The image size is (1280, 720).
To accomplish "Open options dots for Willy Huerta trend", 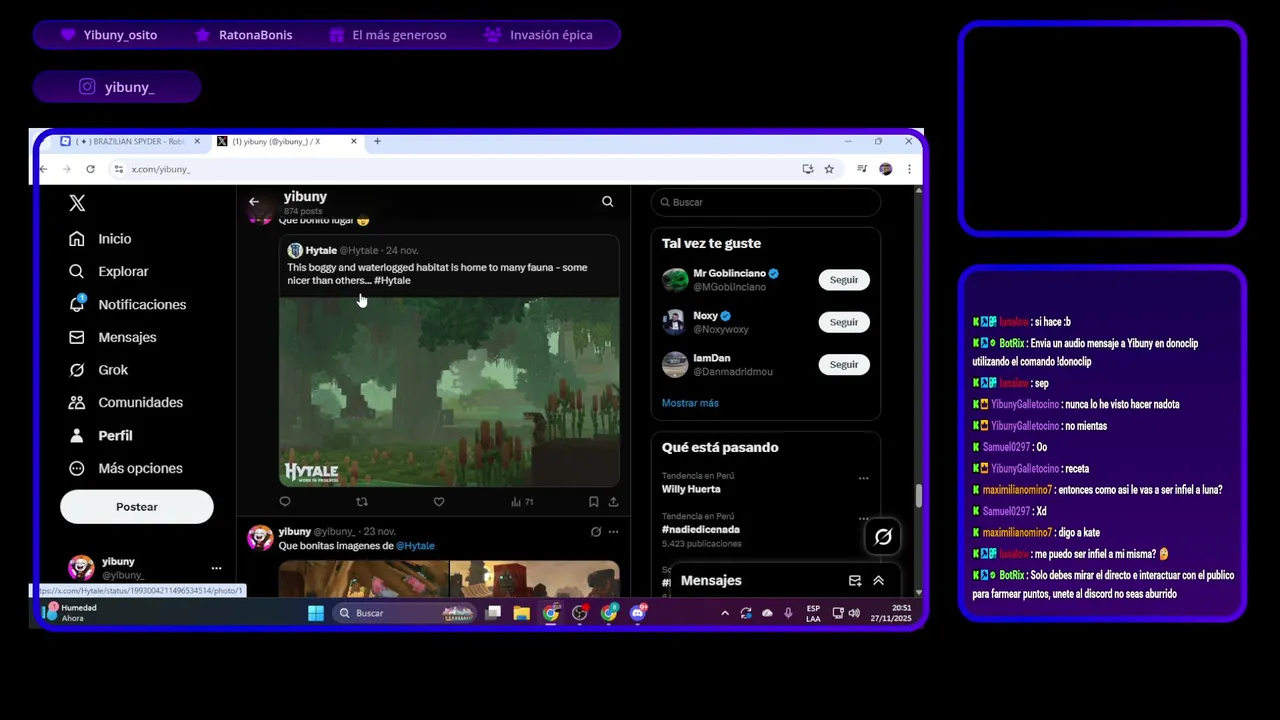I will 863,478.
